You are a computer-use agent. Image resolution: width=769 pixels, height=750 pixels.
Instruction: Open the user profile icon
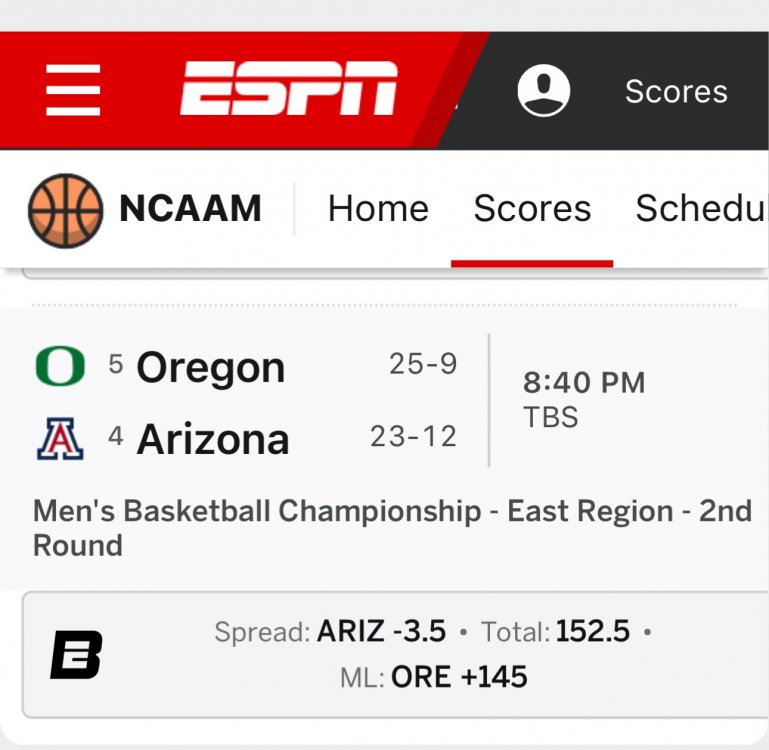pyautogui.click(x=543, y=91)
